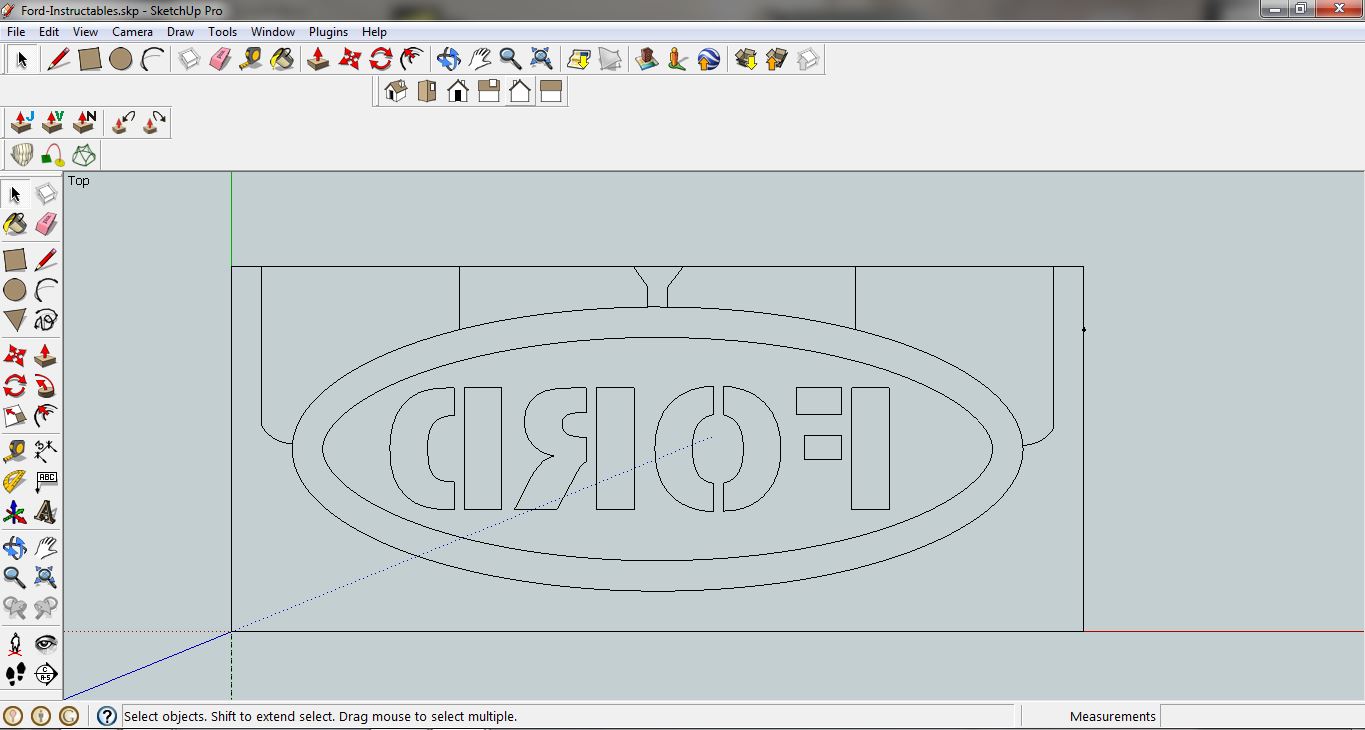Activate the Rectangle tool in the top toolbar

pos(89,59)
